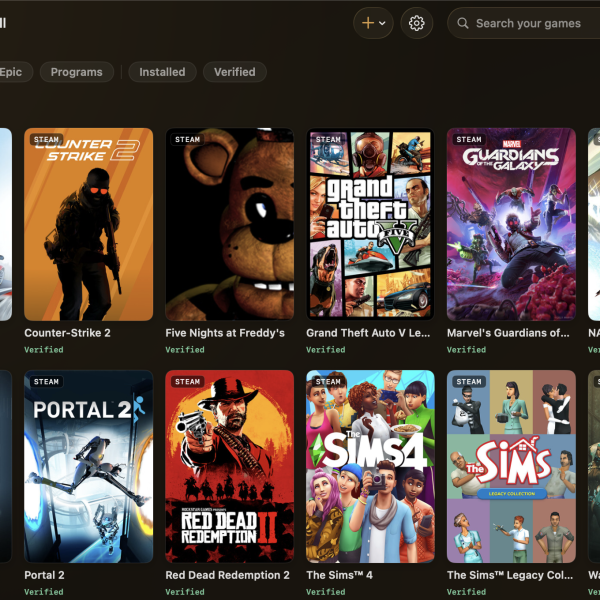Toggle the Installed filter chip
The image size is (600, 600).
[162, 72]
